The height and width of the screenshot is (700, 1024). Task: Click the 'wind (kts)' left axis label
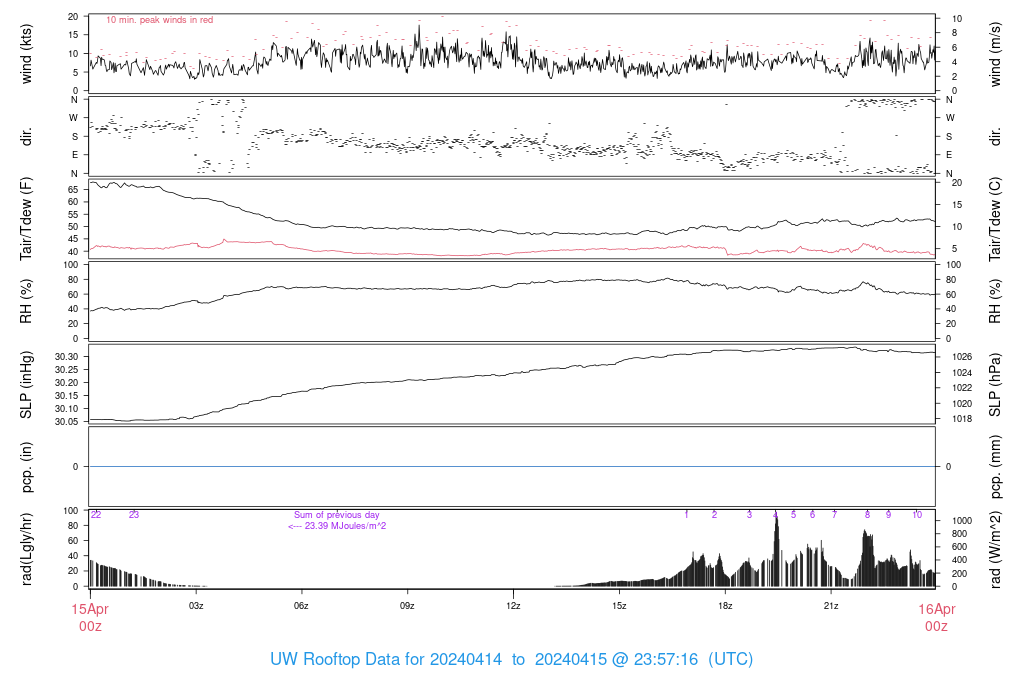pyautogui.click(x=26, y=54)
